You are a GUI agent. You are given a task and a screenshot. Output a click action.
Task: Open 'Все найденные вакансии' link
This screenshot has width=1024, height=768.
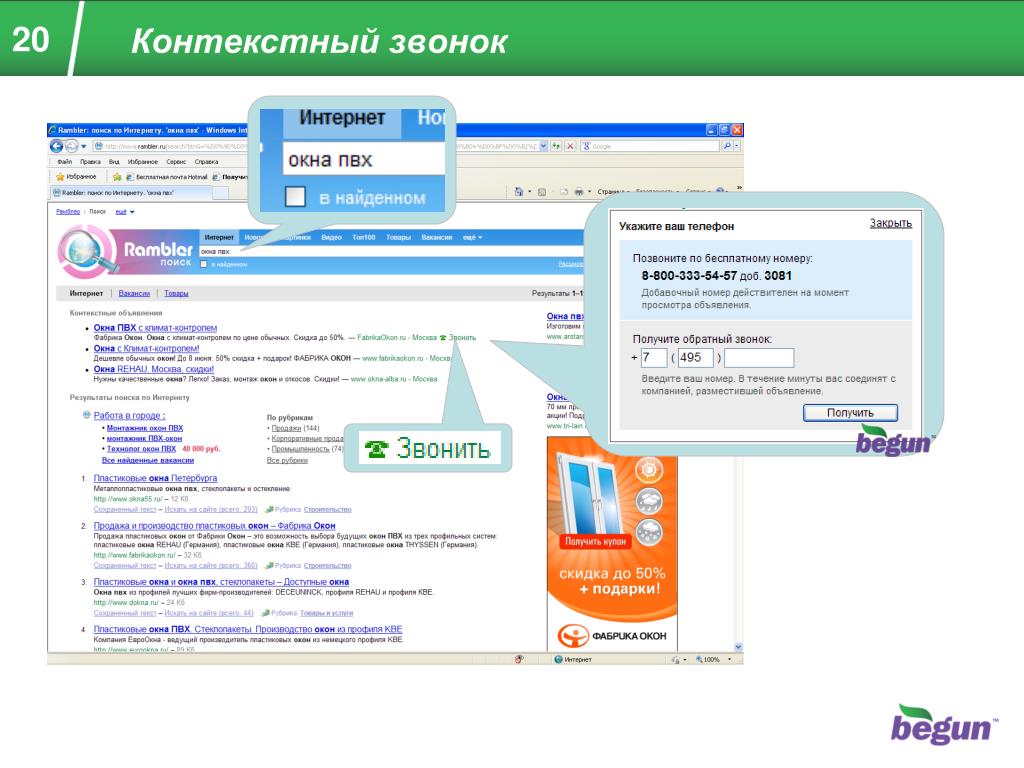tap(148, 460)
